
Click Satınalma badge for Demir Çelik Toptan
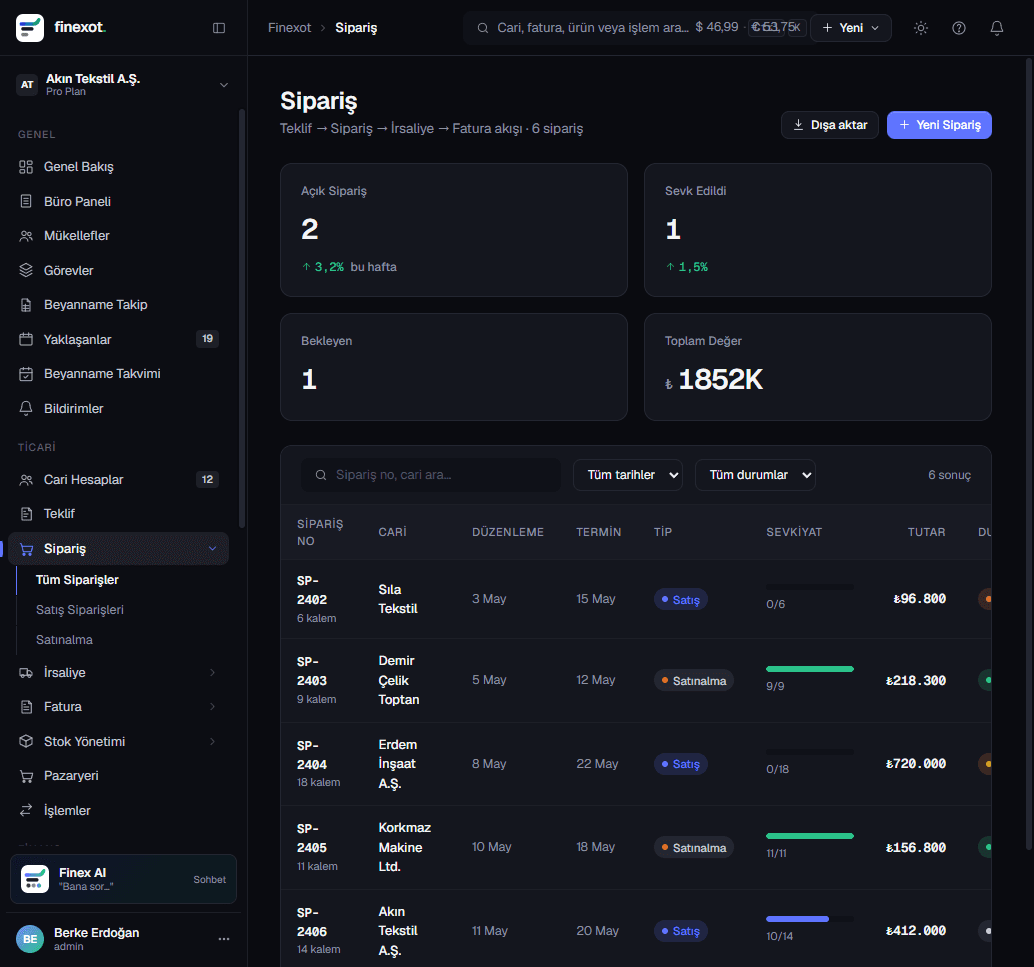694,681
